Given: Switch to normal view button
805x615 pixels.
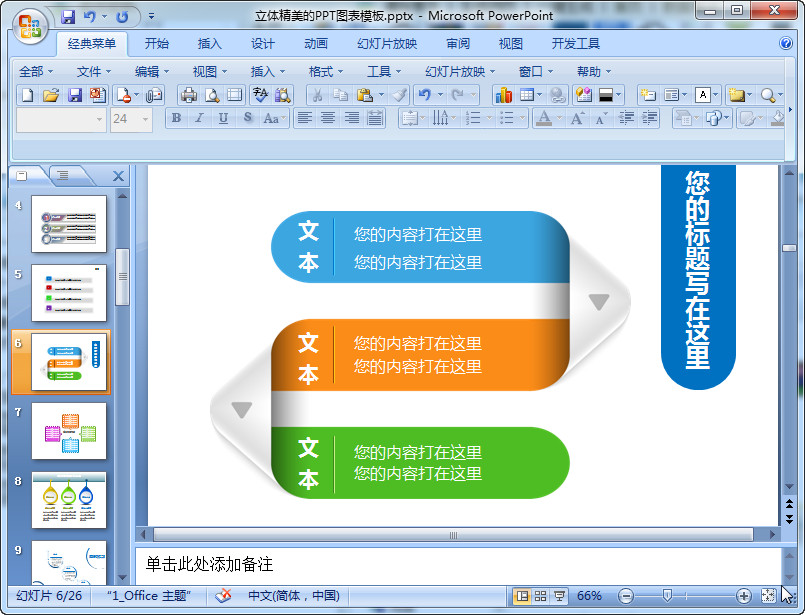Looking at the screenshot, I should (522, 595).
